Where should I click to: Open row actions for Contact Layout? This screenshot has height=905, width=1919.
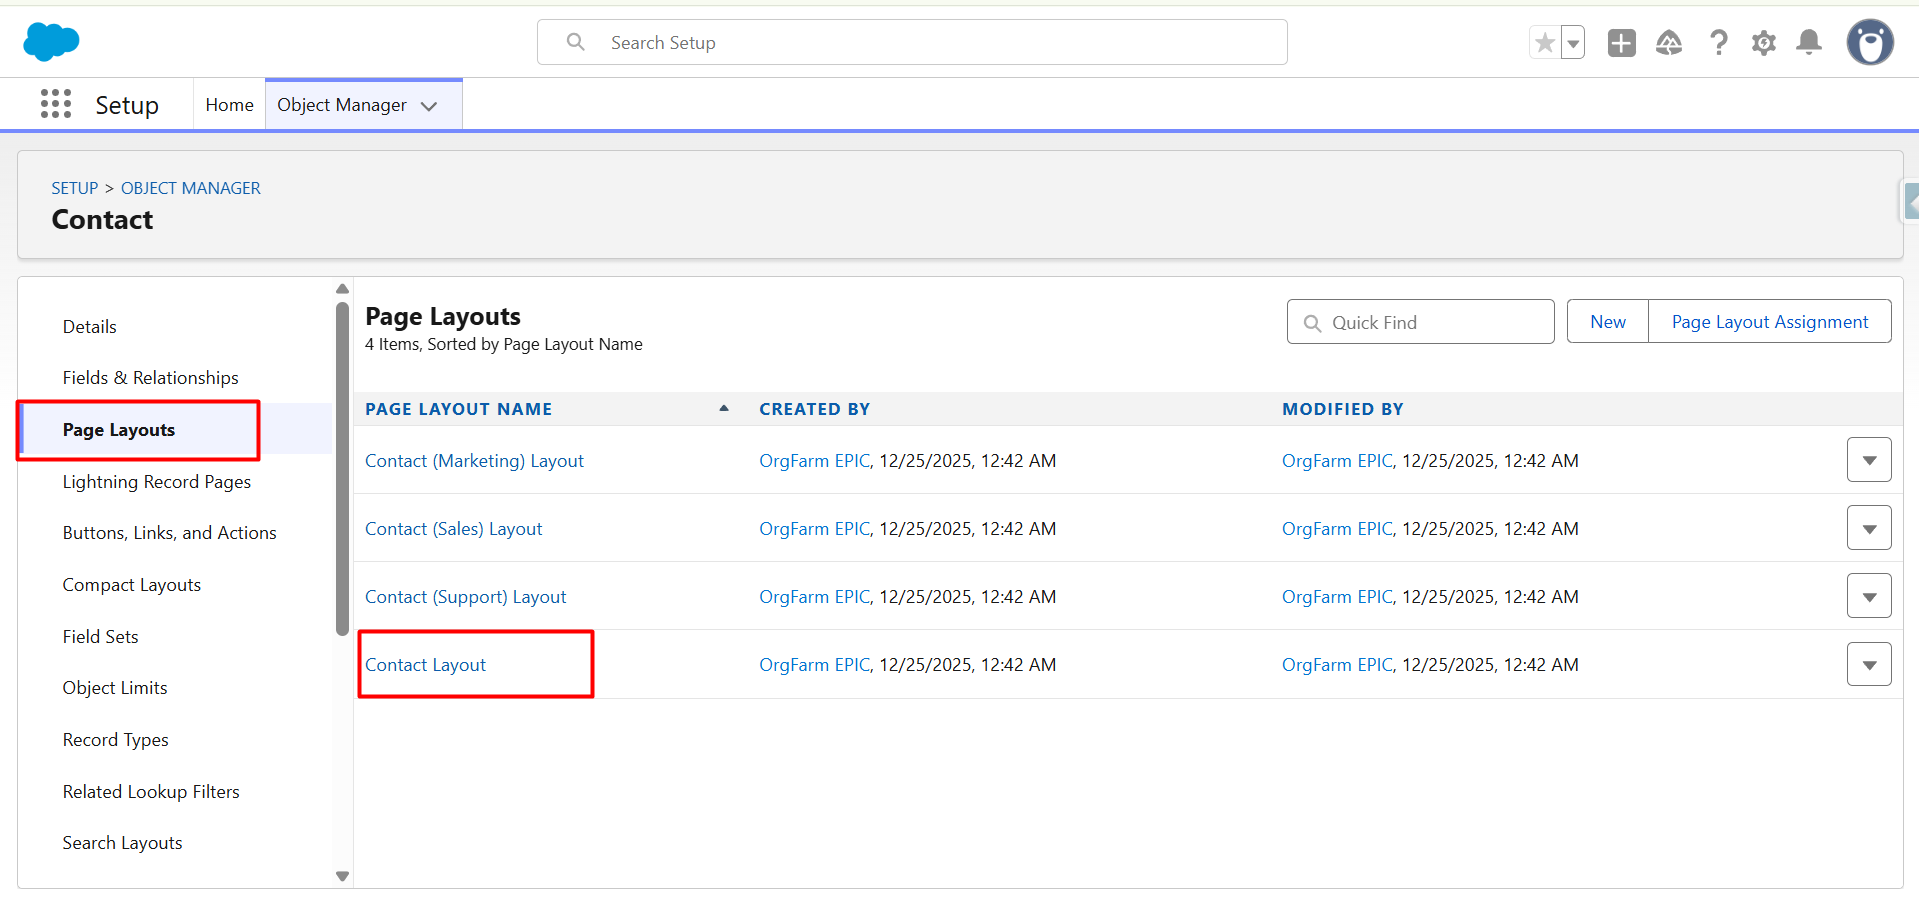tap(1868, 664)
